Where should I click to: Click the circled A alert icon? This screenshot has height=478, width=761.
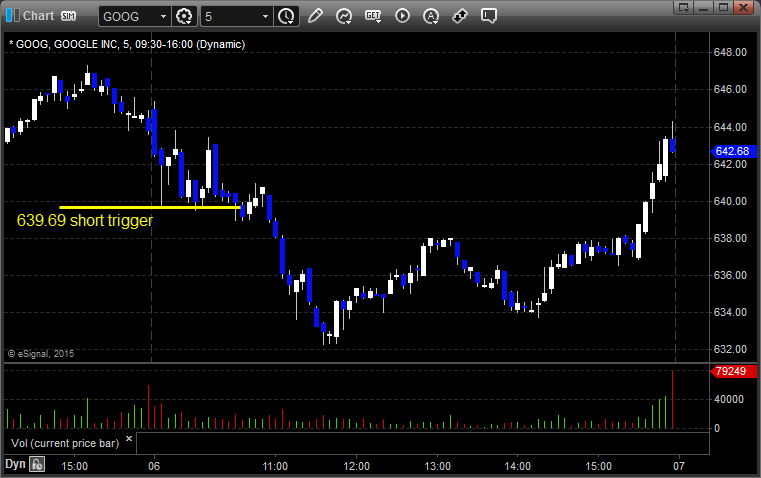click(431, 16)
